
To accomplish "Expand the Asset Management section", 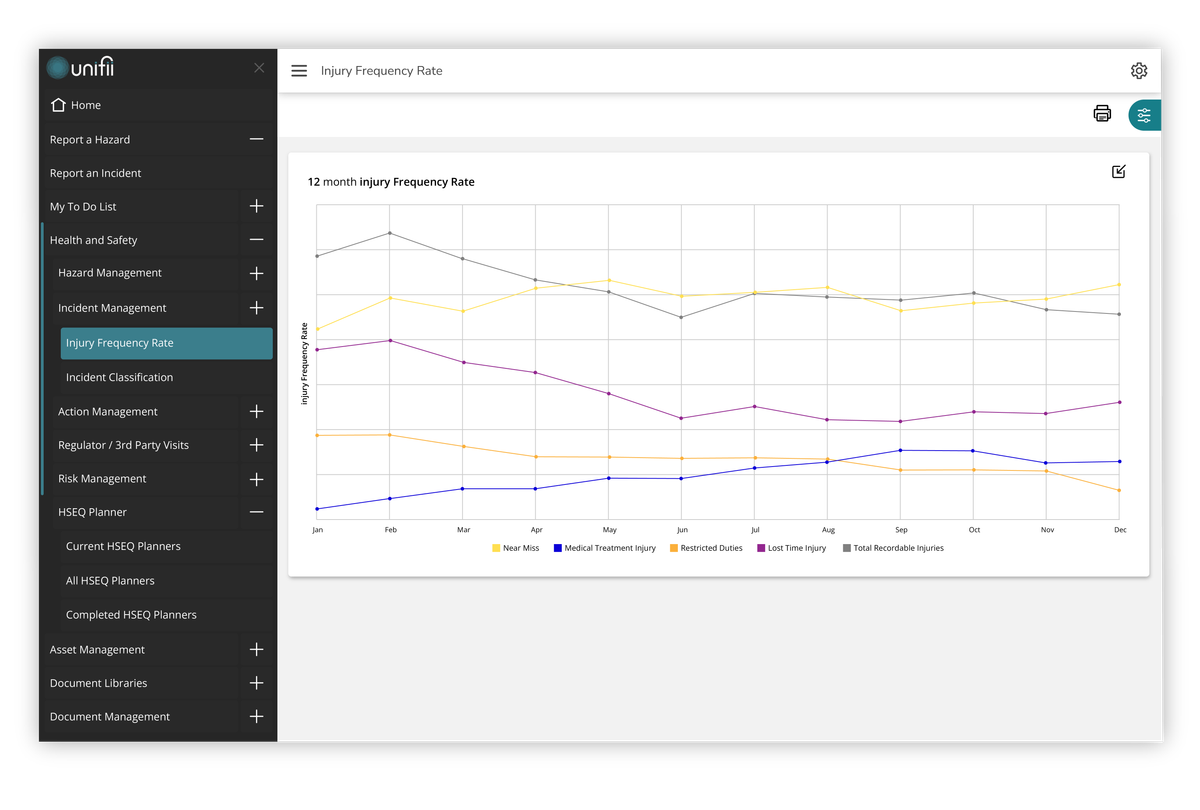I will (x=256, y=650).
